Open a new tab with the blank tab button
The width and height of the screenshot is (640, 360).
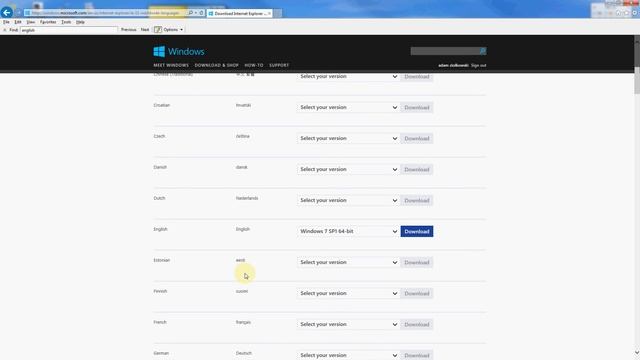pyautogui.click(x=278, y=13)
